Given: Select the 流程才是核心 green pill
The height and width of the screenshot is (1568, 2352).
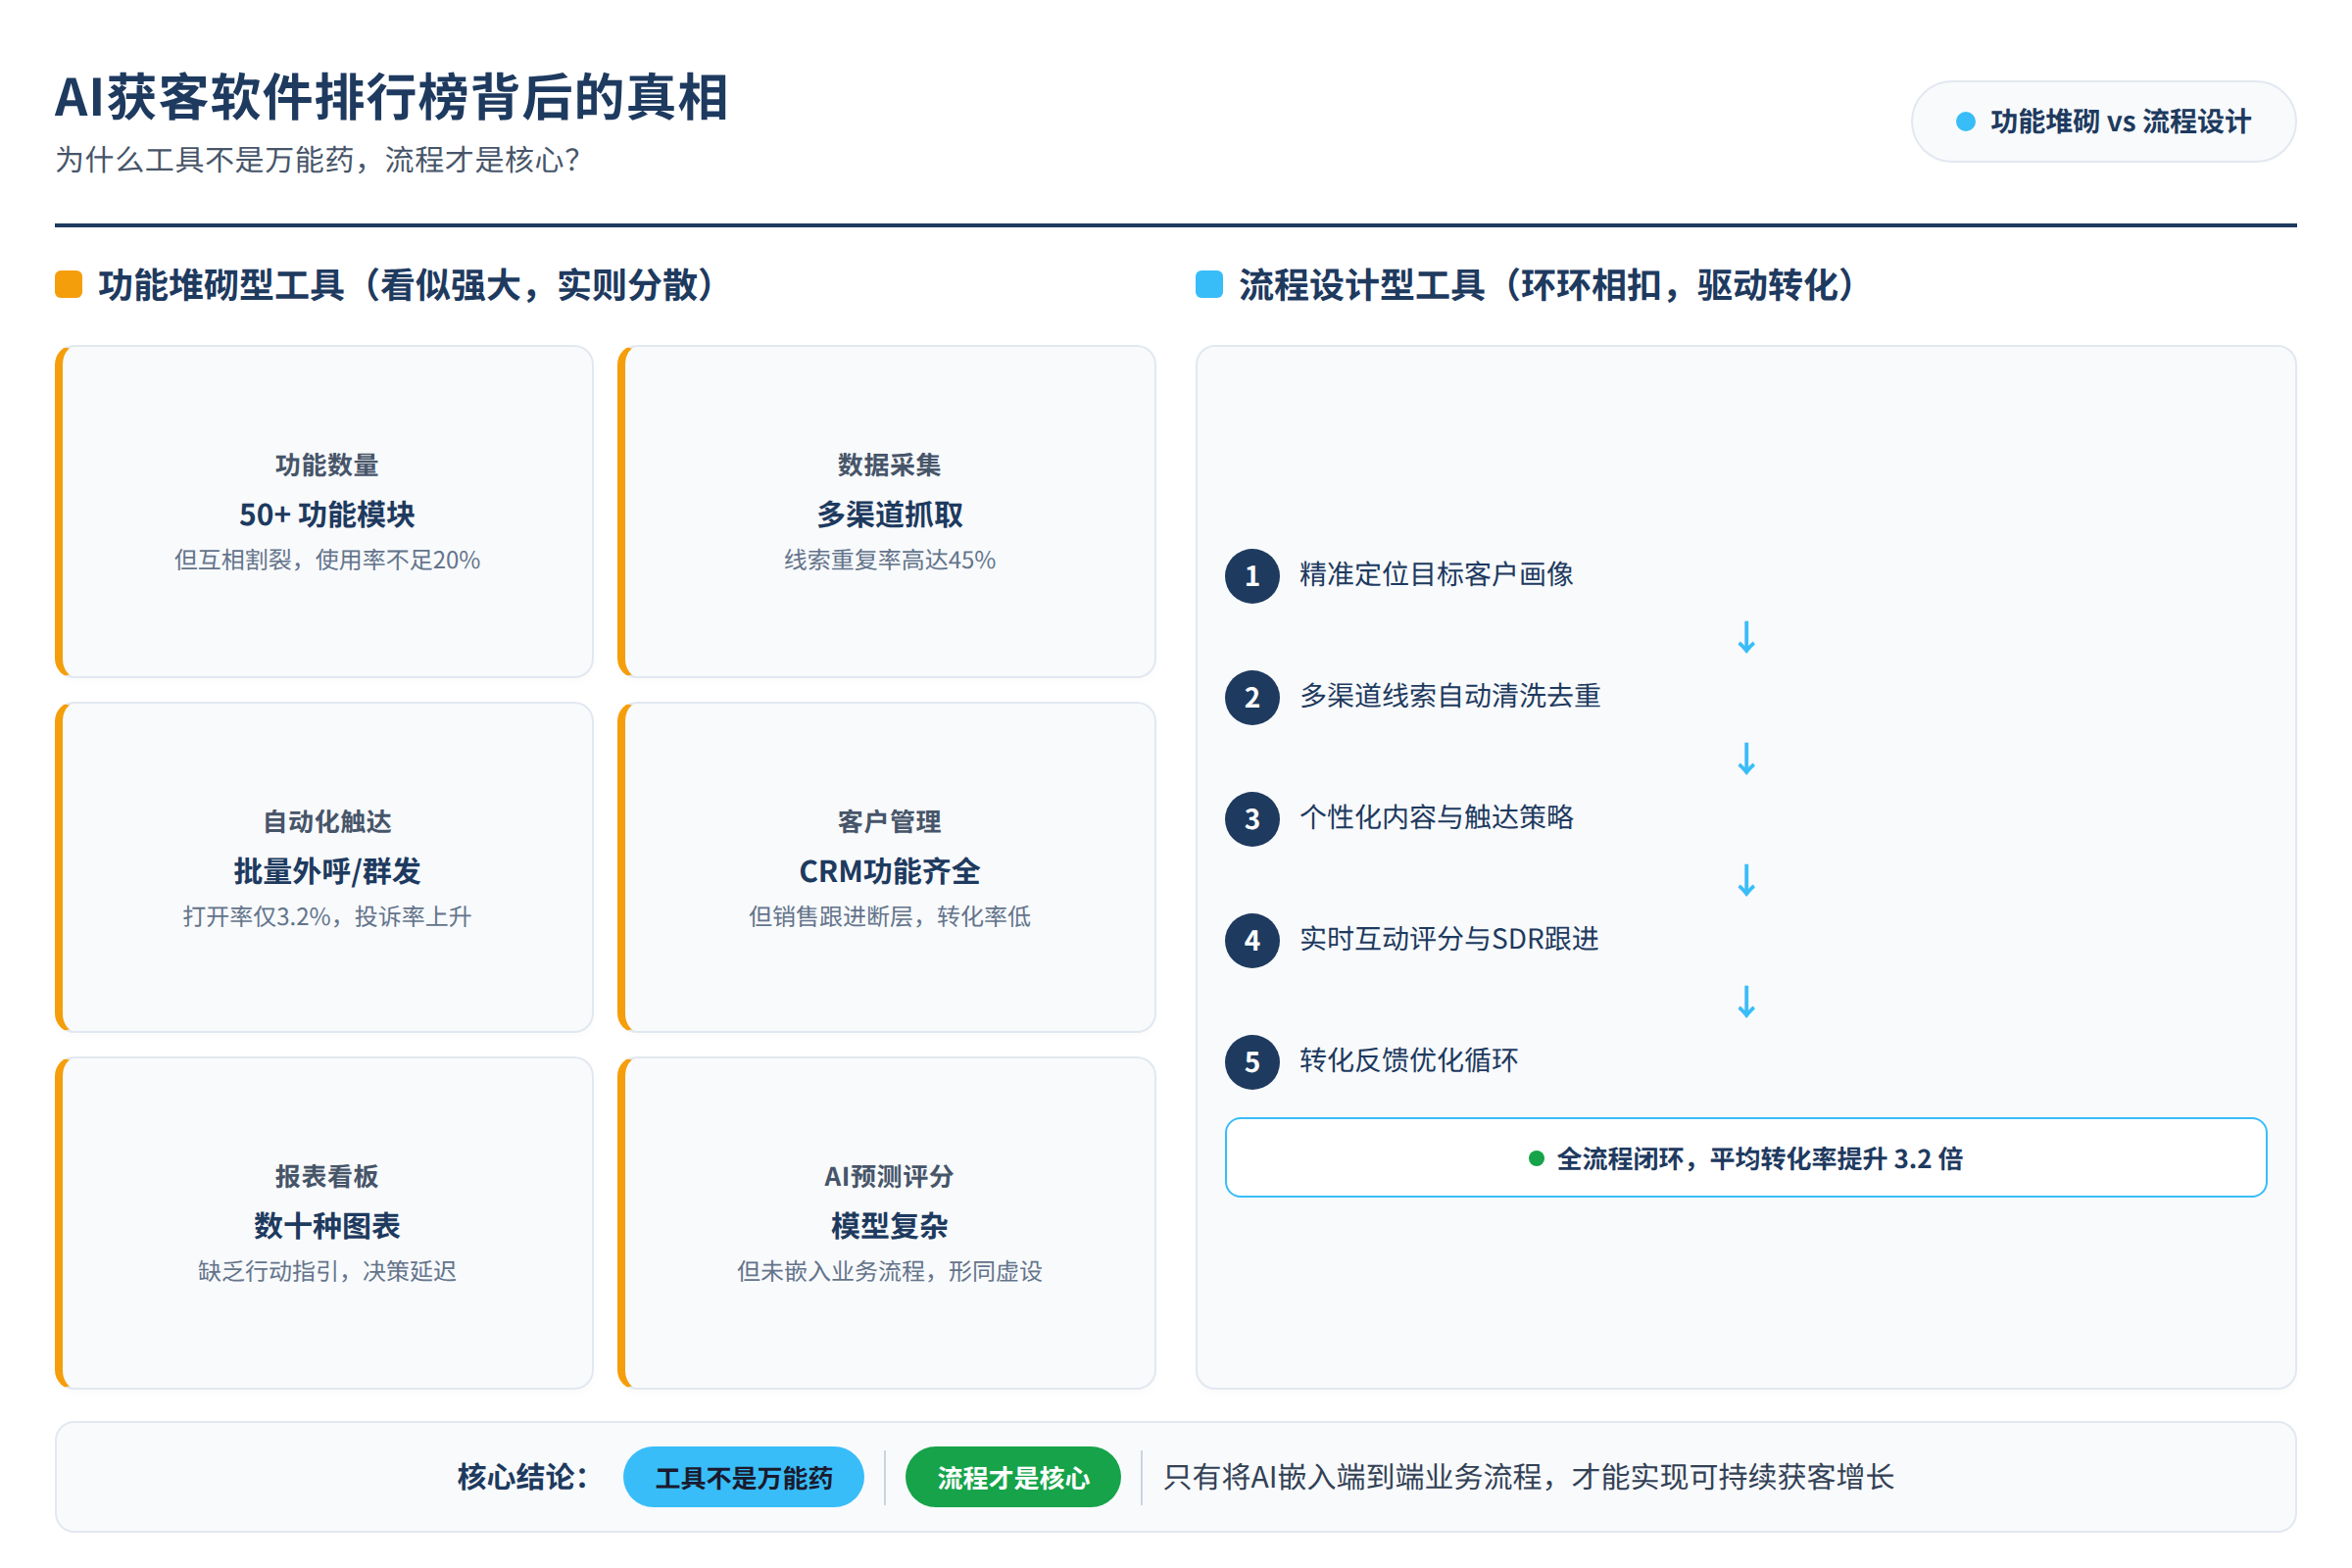Looking at the screenshot, I should pos(1013,1477).
